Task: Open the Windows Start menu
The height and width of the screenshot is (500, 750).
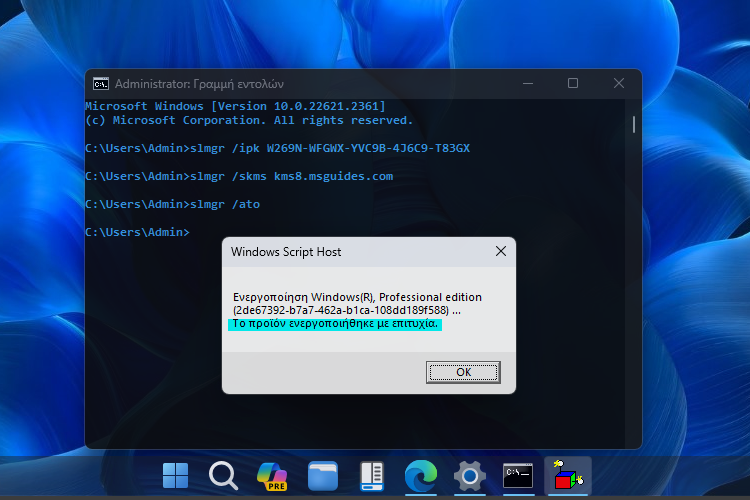Action: coord(176,476)
